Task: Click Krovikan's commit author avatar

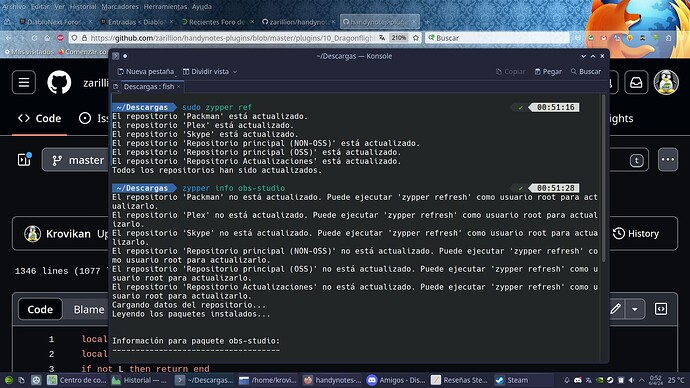Action: point(33,234)
